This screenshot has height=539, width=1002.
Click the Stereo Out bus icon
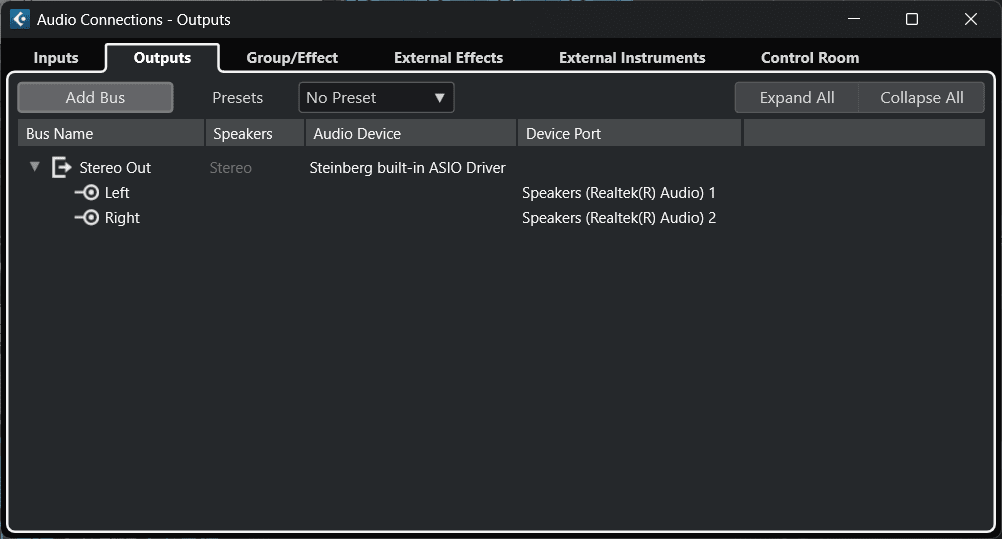coord(62,168)
